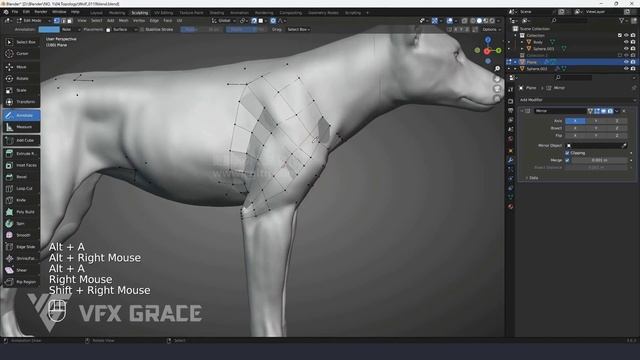This screenshot has width=640, height=360.
Task: Click the annotation color swatch
Action: click(49, 29)
